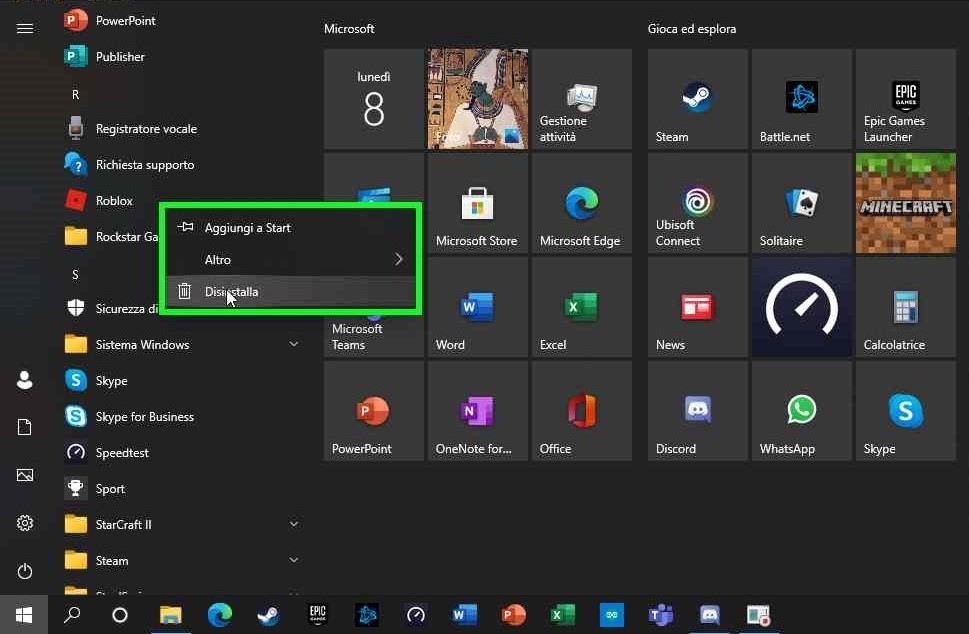Open Settings with the gear icon
The height and width of the screenshot is (634, 969).
(x=25, y=523)
